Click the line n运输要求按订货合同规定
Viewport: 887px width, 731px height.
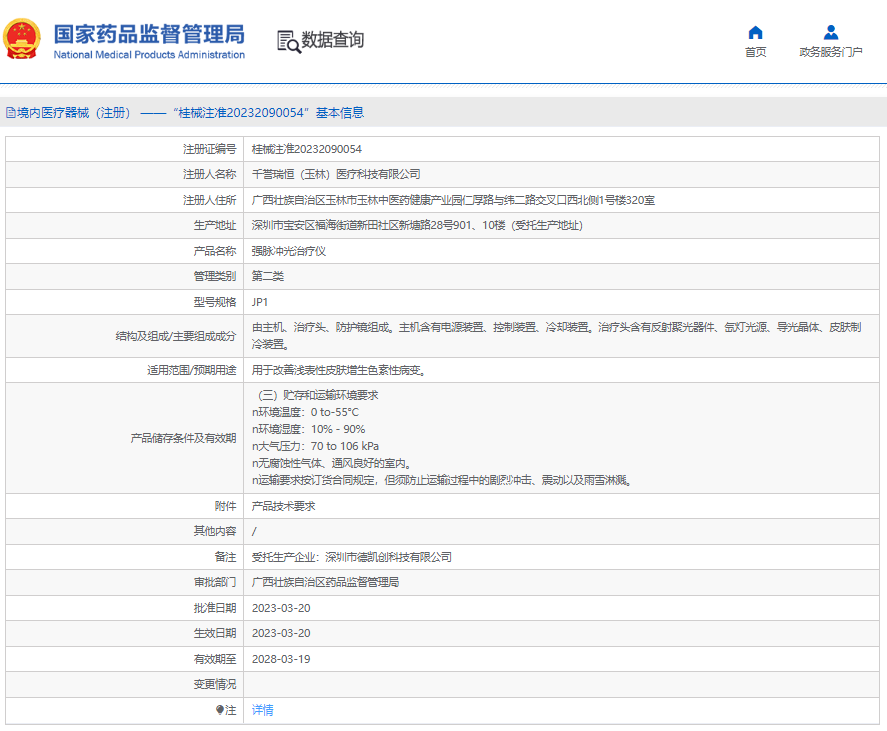[442, 480]
